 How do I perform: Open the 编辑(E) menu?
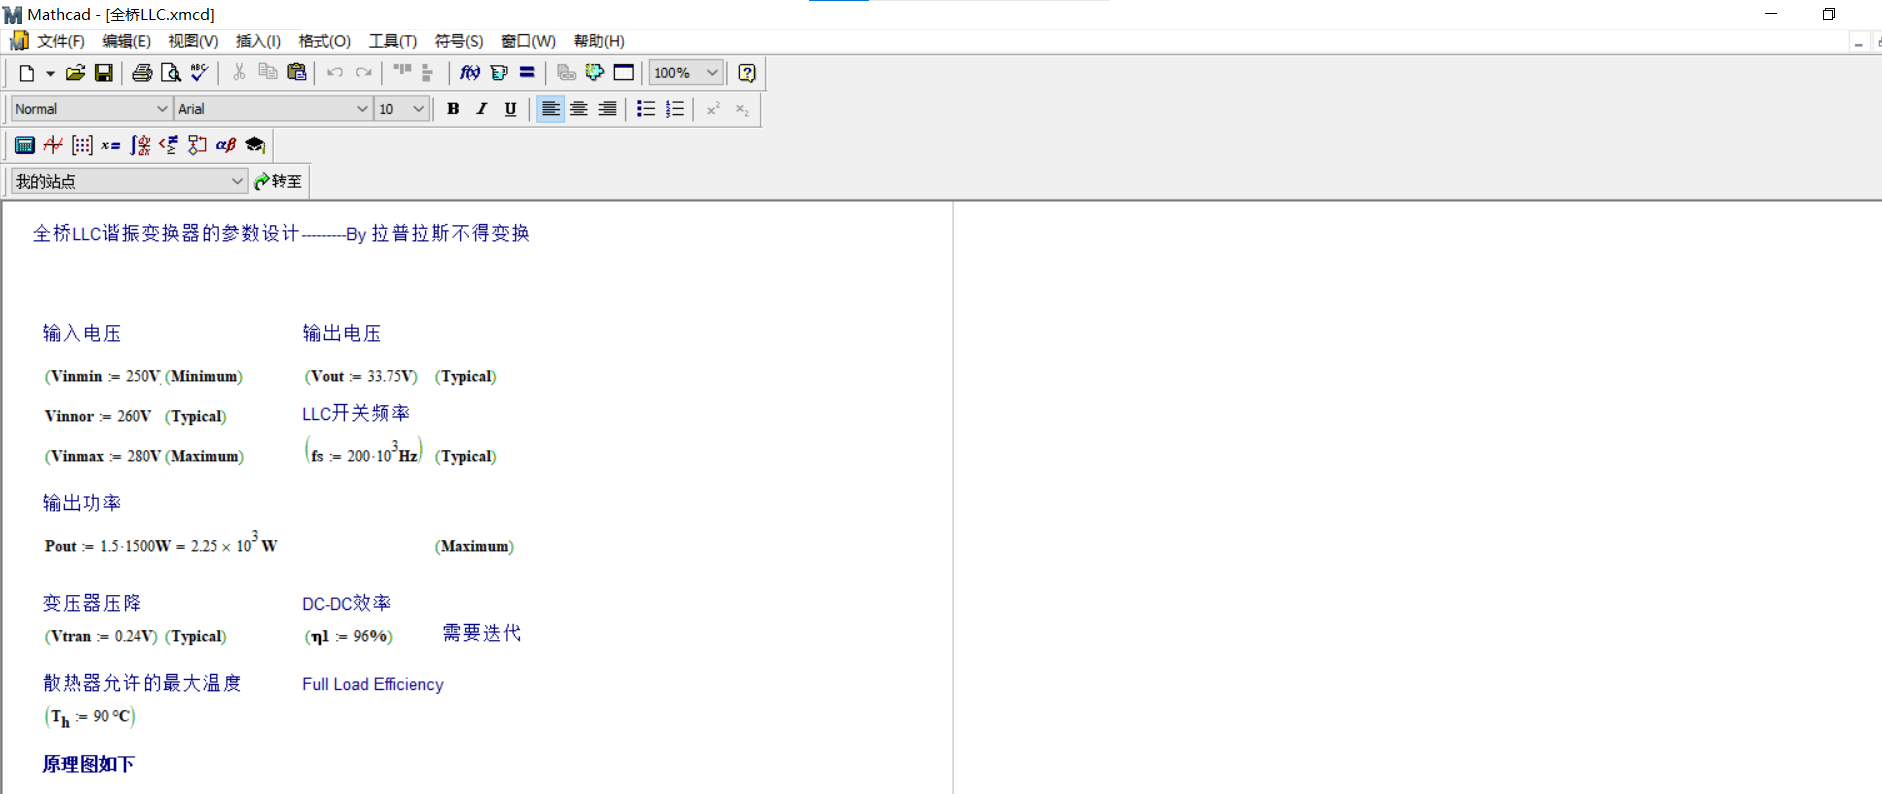pos(126,41)
